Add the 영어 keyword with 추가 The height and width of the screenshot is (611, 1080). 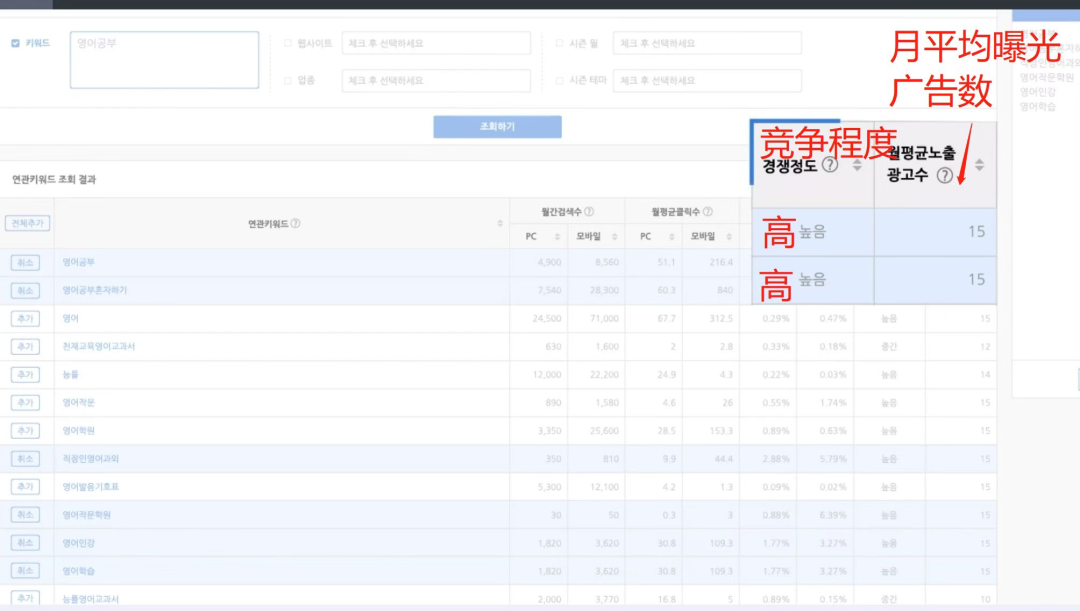(x=25, y=318)
